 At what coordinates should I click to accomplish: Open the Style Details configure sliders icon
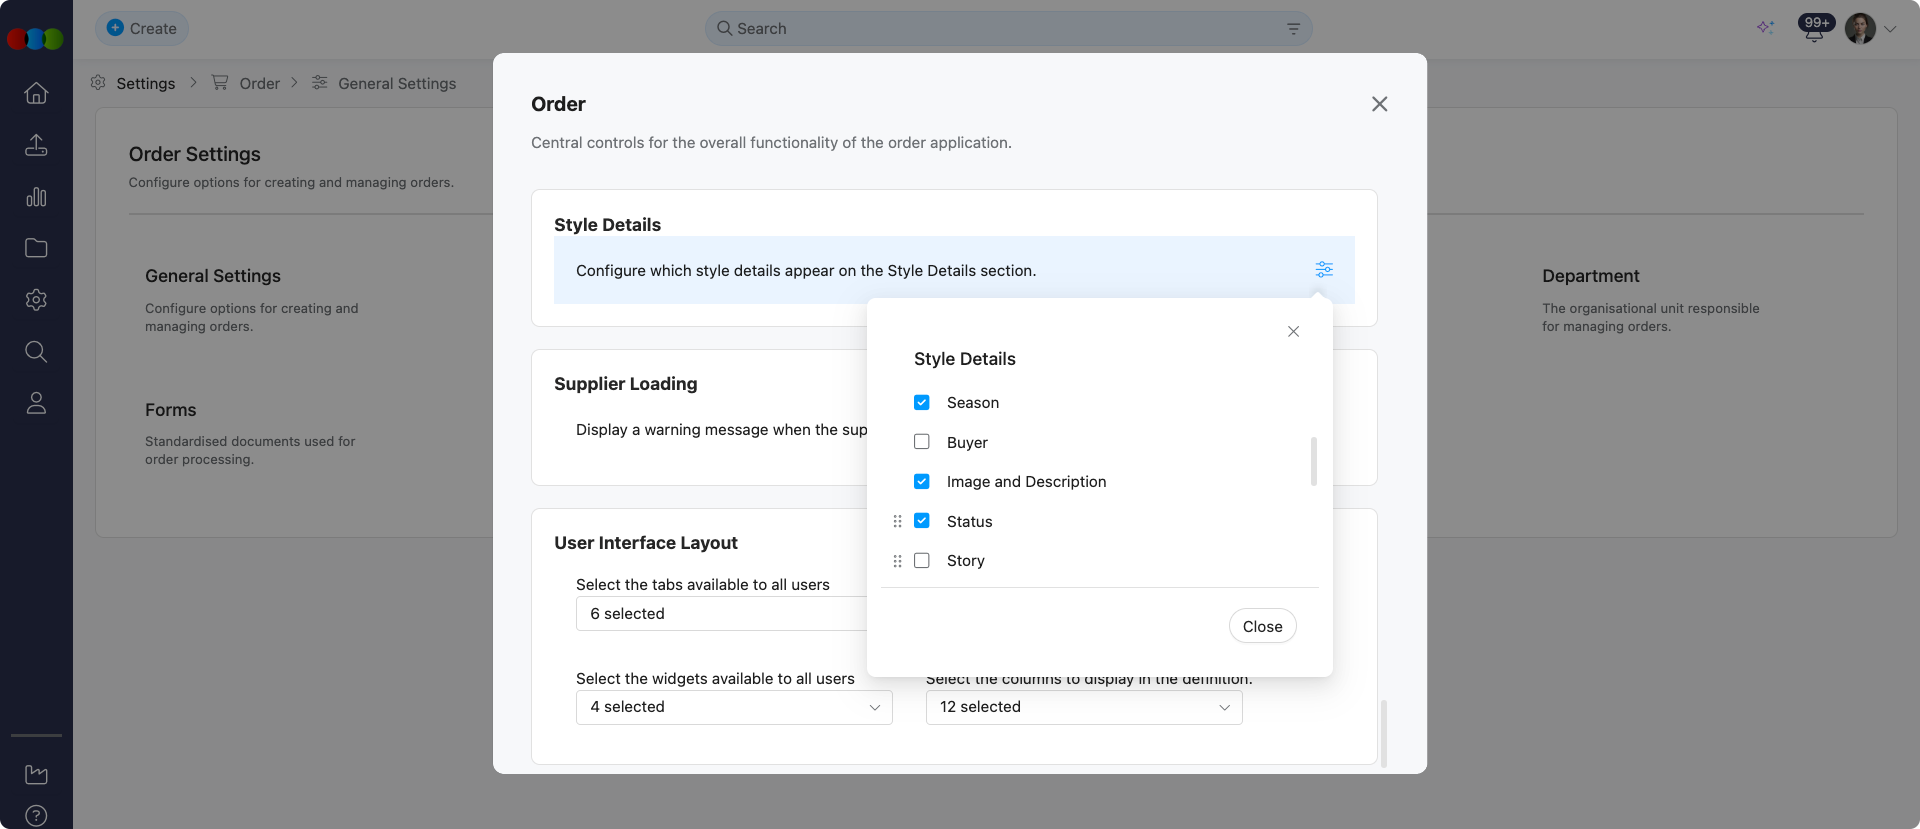(1324, 270)
